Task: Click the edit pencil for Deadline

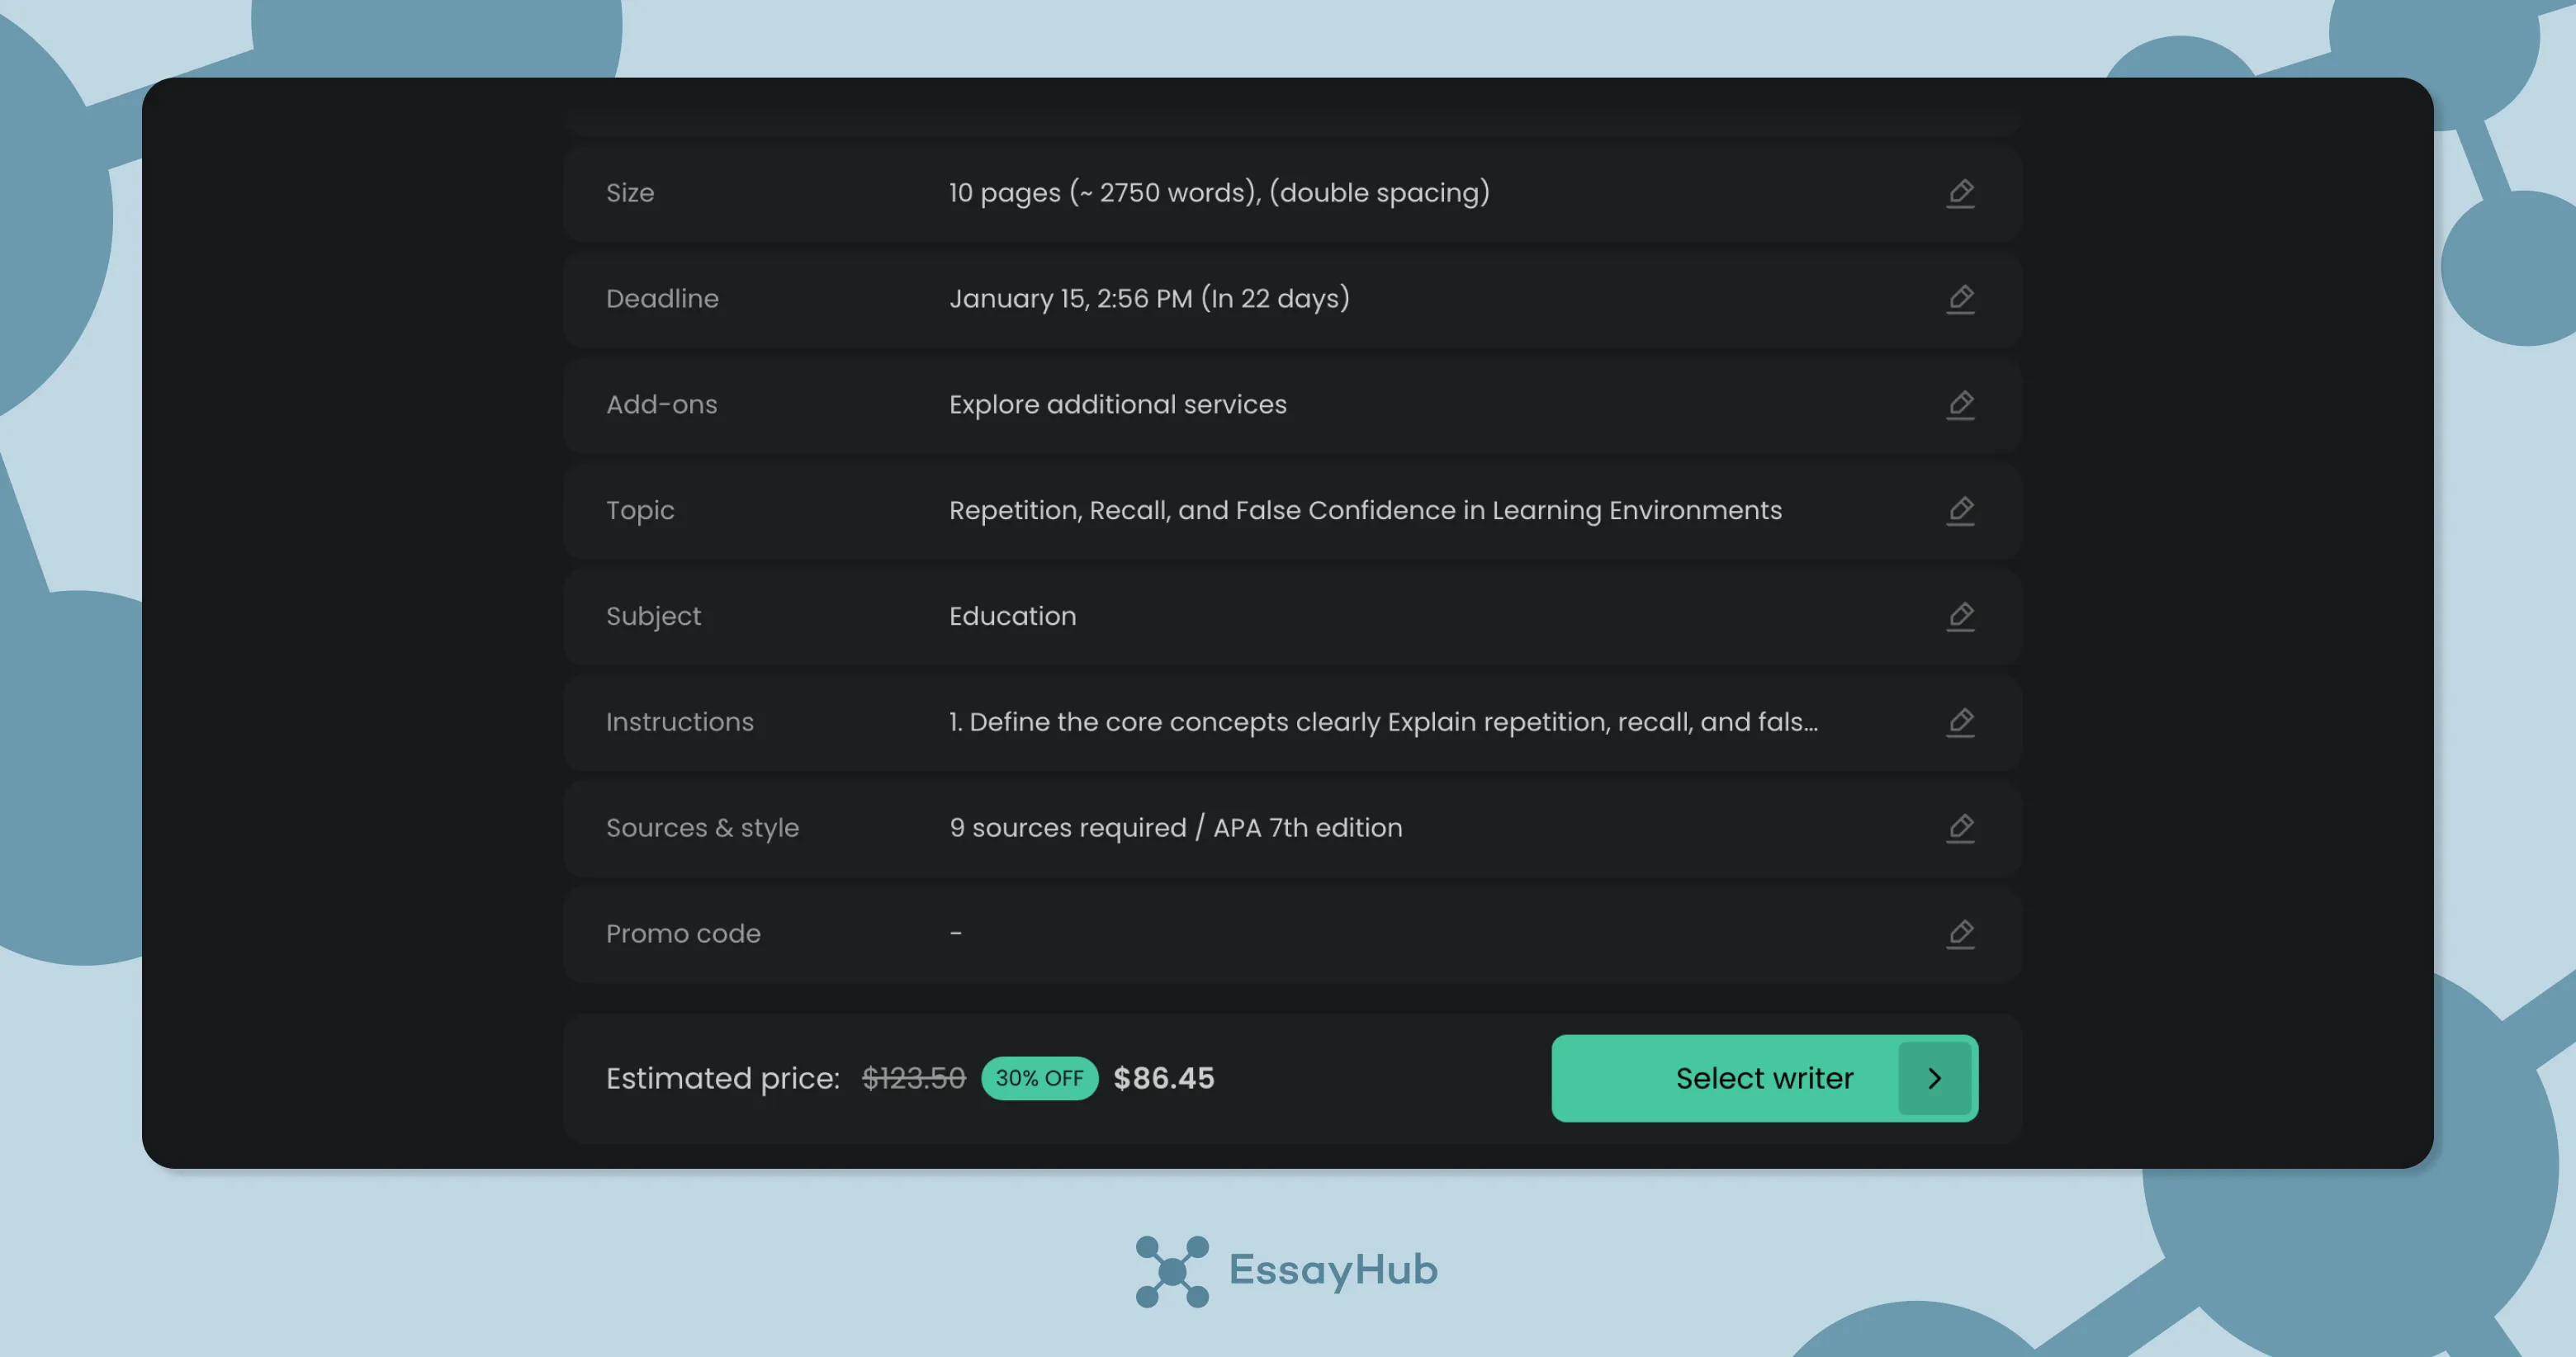Action: point(1960,299)
